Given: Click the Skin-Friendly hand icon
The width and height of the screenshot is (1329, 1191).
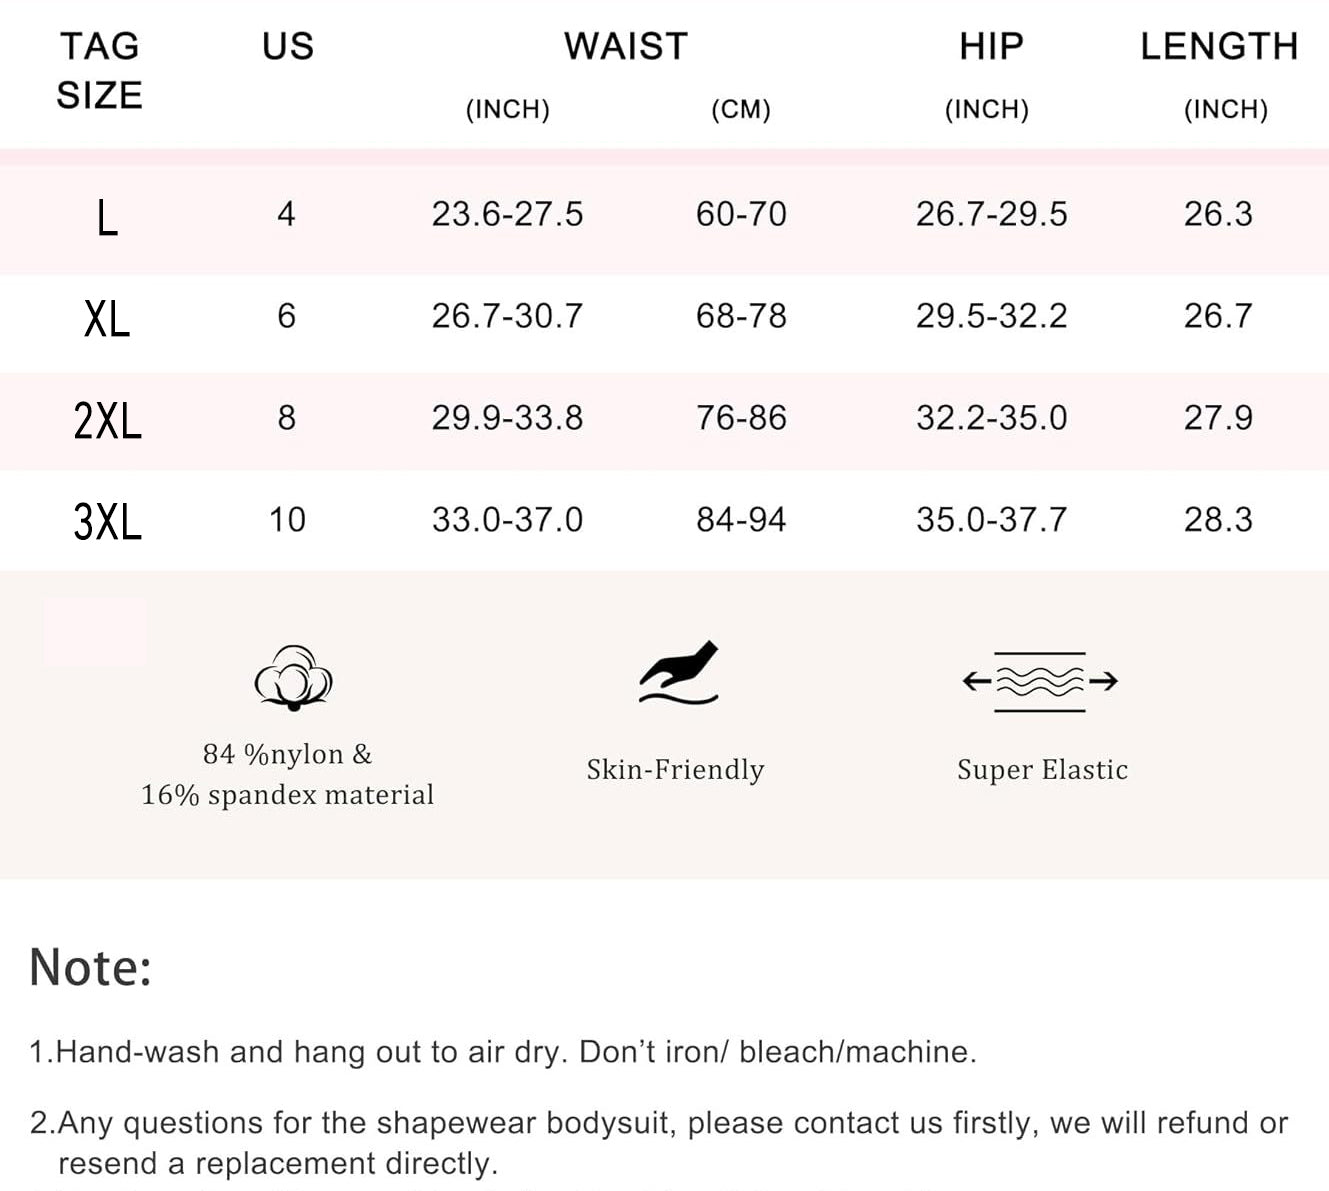Looking at the screenshot, I should click(679, 673).
